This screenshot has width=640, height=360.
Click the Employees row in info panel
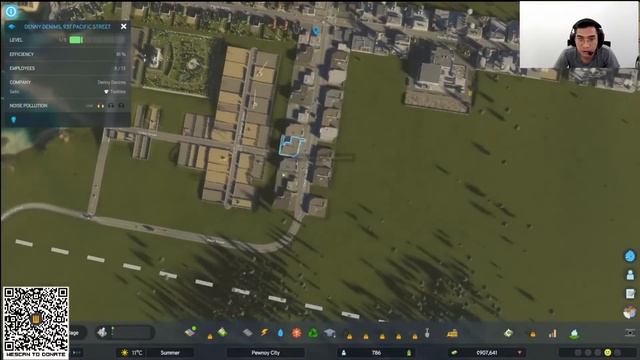click(x=67, y=68)
